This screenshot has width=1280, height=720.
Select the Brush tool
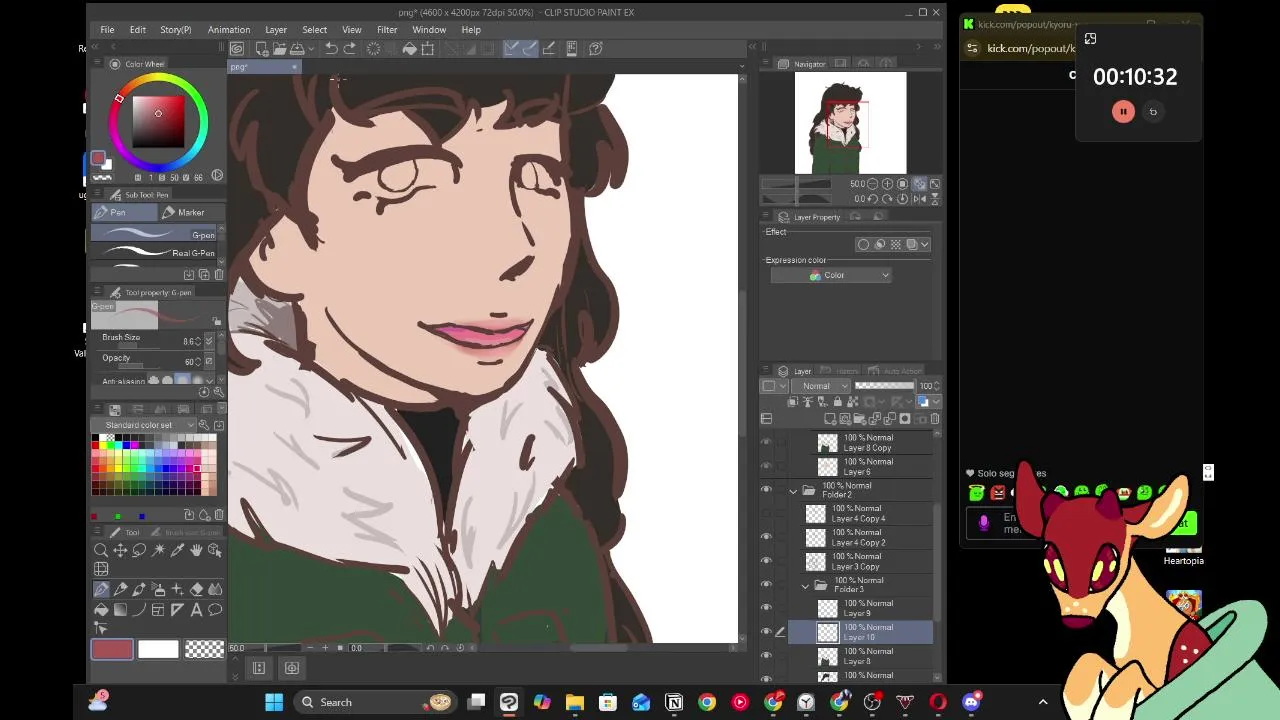pos(139,590)
